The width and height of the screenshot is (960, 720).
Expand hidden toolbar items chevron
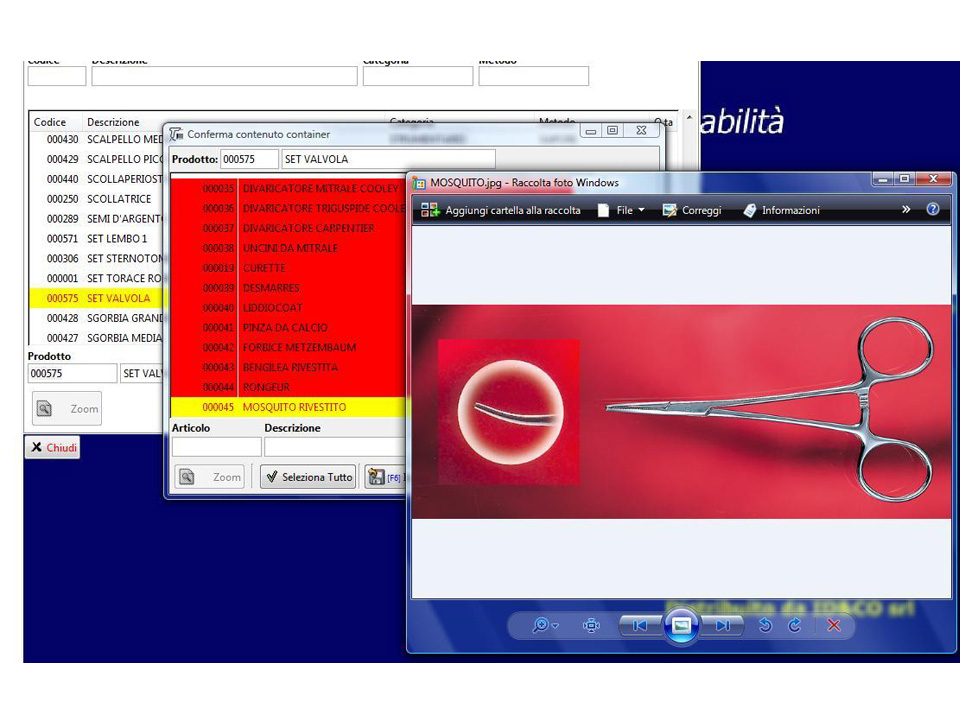click(x=906, y=209)
